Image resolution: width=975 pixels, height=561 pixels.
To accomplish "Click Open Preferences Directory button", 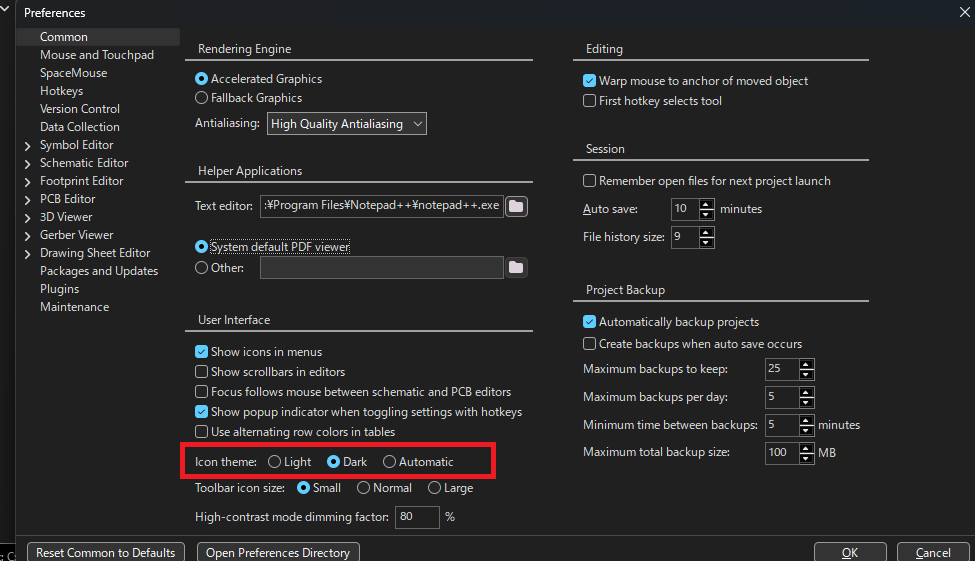I will tap(278, 552).
